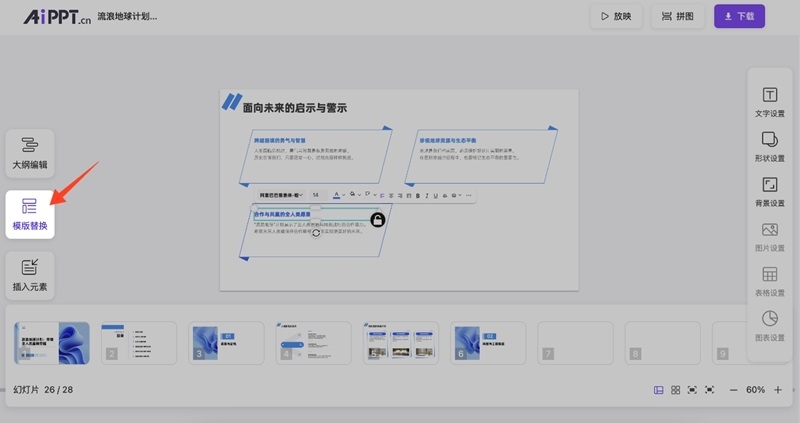Expand the highlight dropdown arrow
The width and height of the screenshot is (800, 423).
pyautogui.click(x=375, y=195)
